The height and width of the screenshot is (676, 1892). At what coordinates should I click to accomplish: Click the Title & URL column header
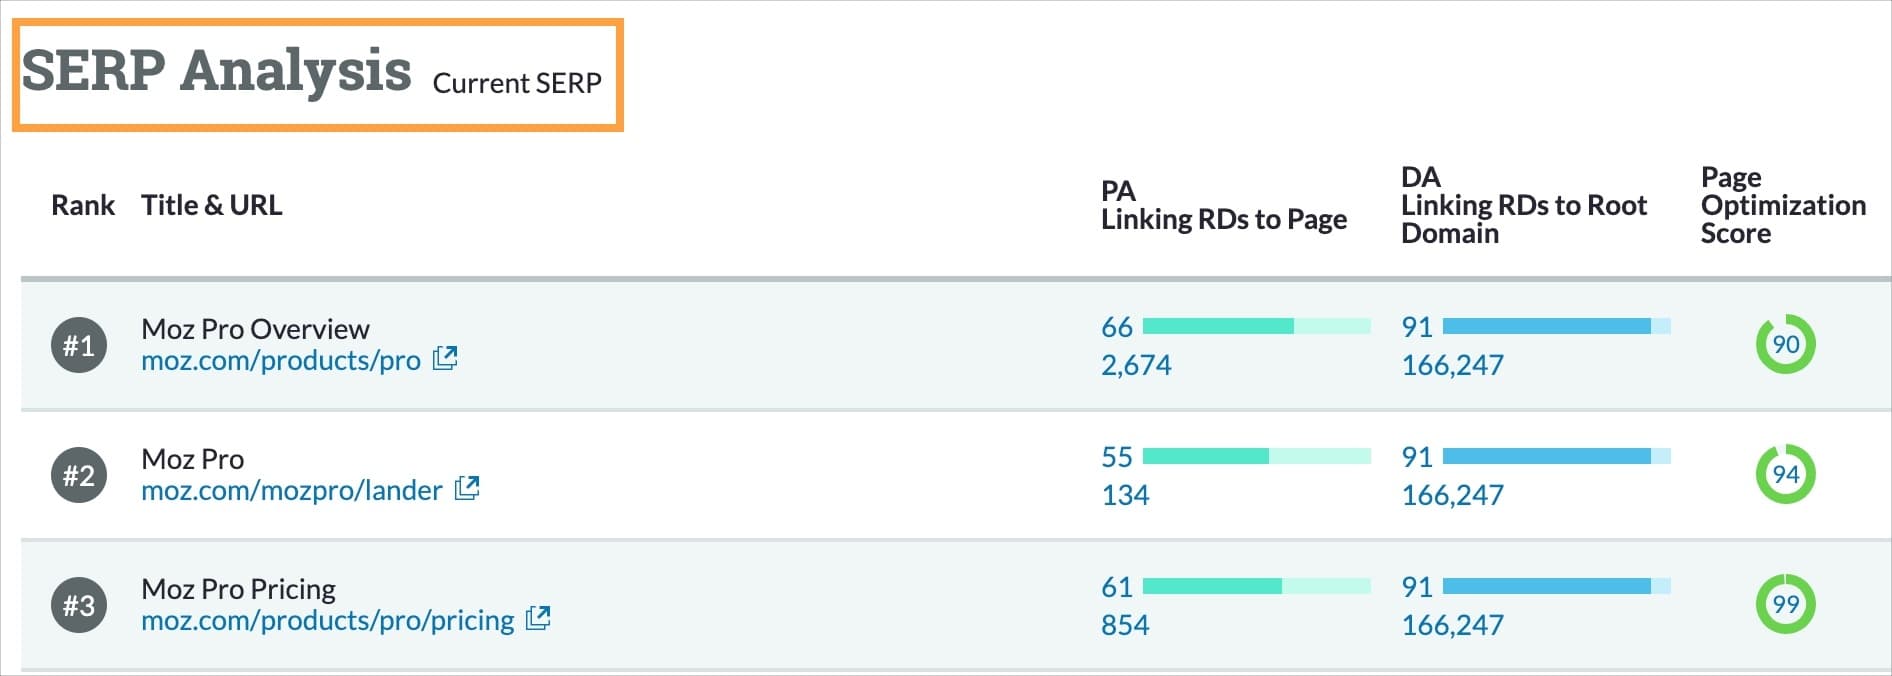(211, 205)
